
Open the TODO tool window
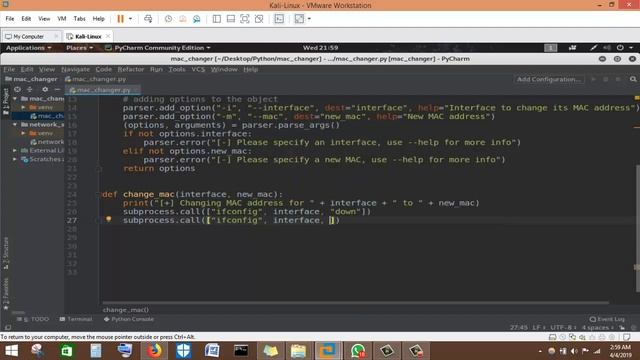[33, 319]
